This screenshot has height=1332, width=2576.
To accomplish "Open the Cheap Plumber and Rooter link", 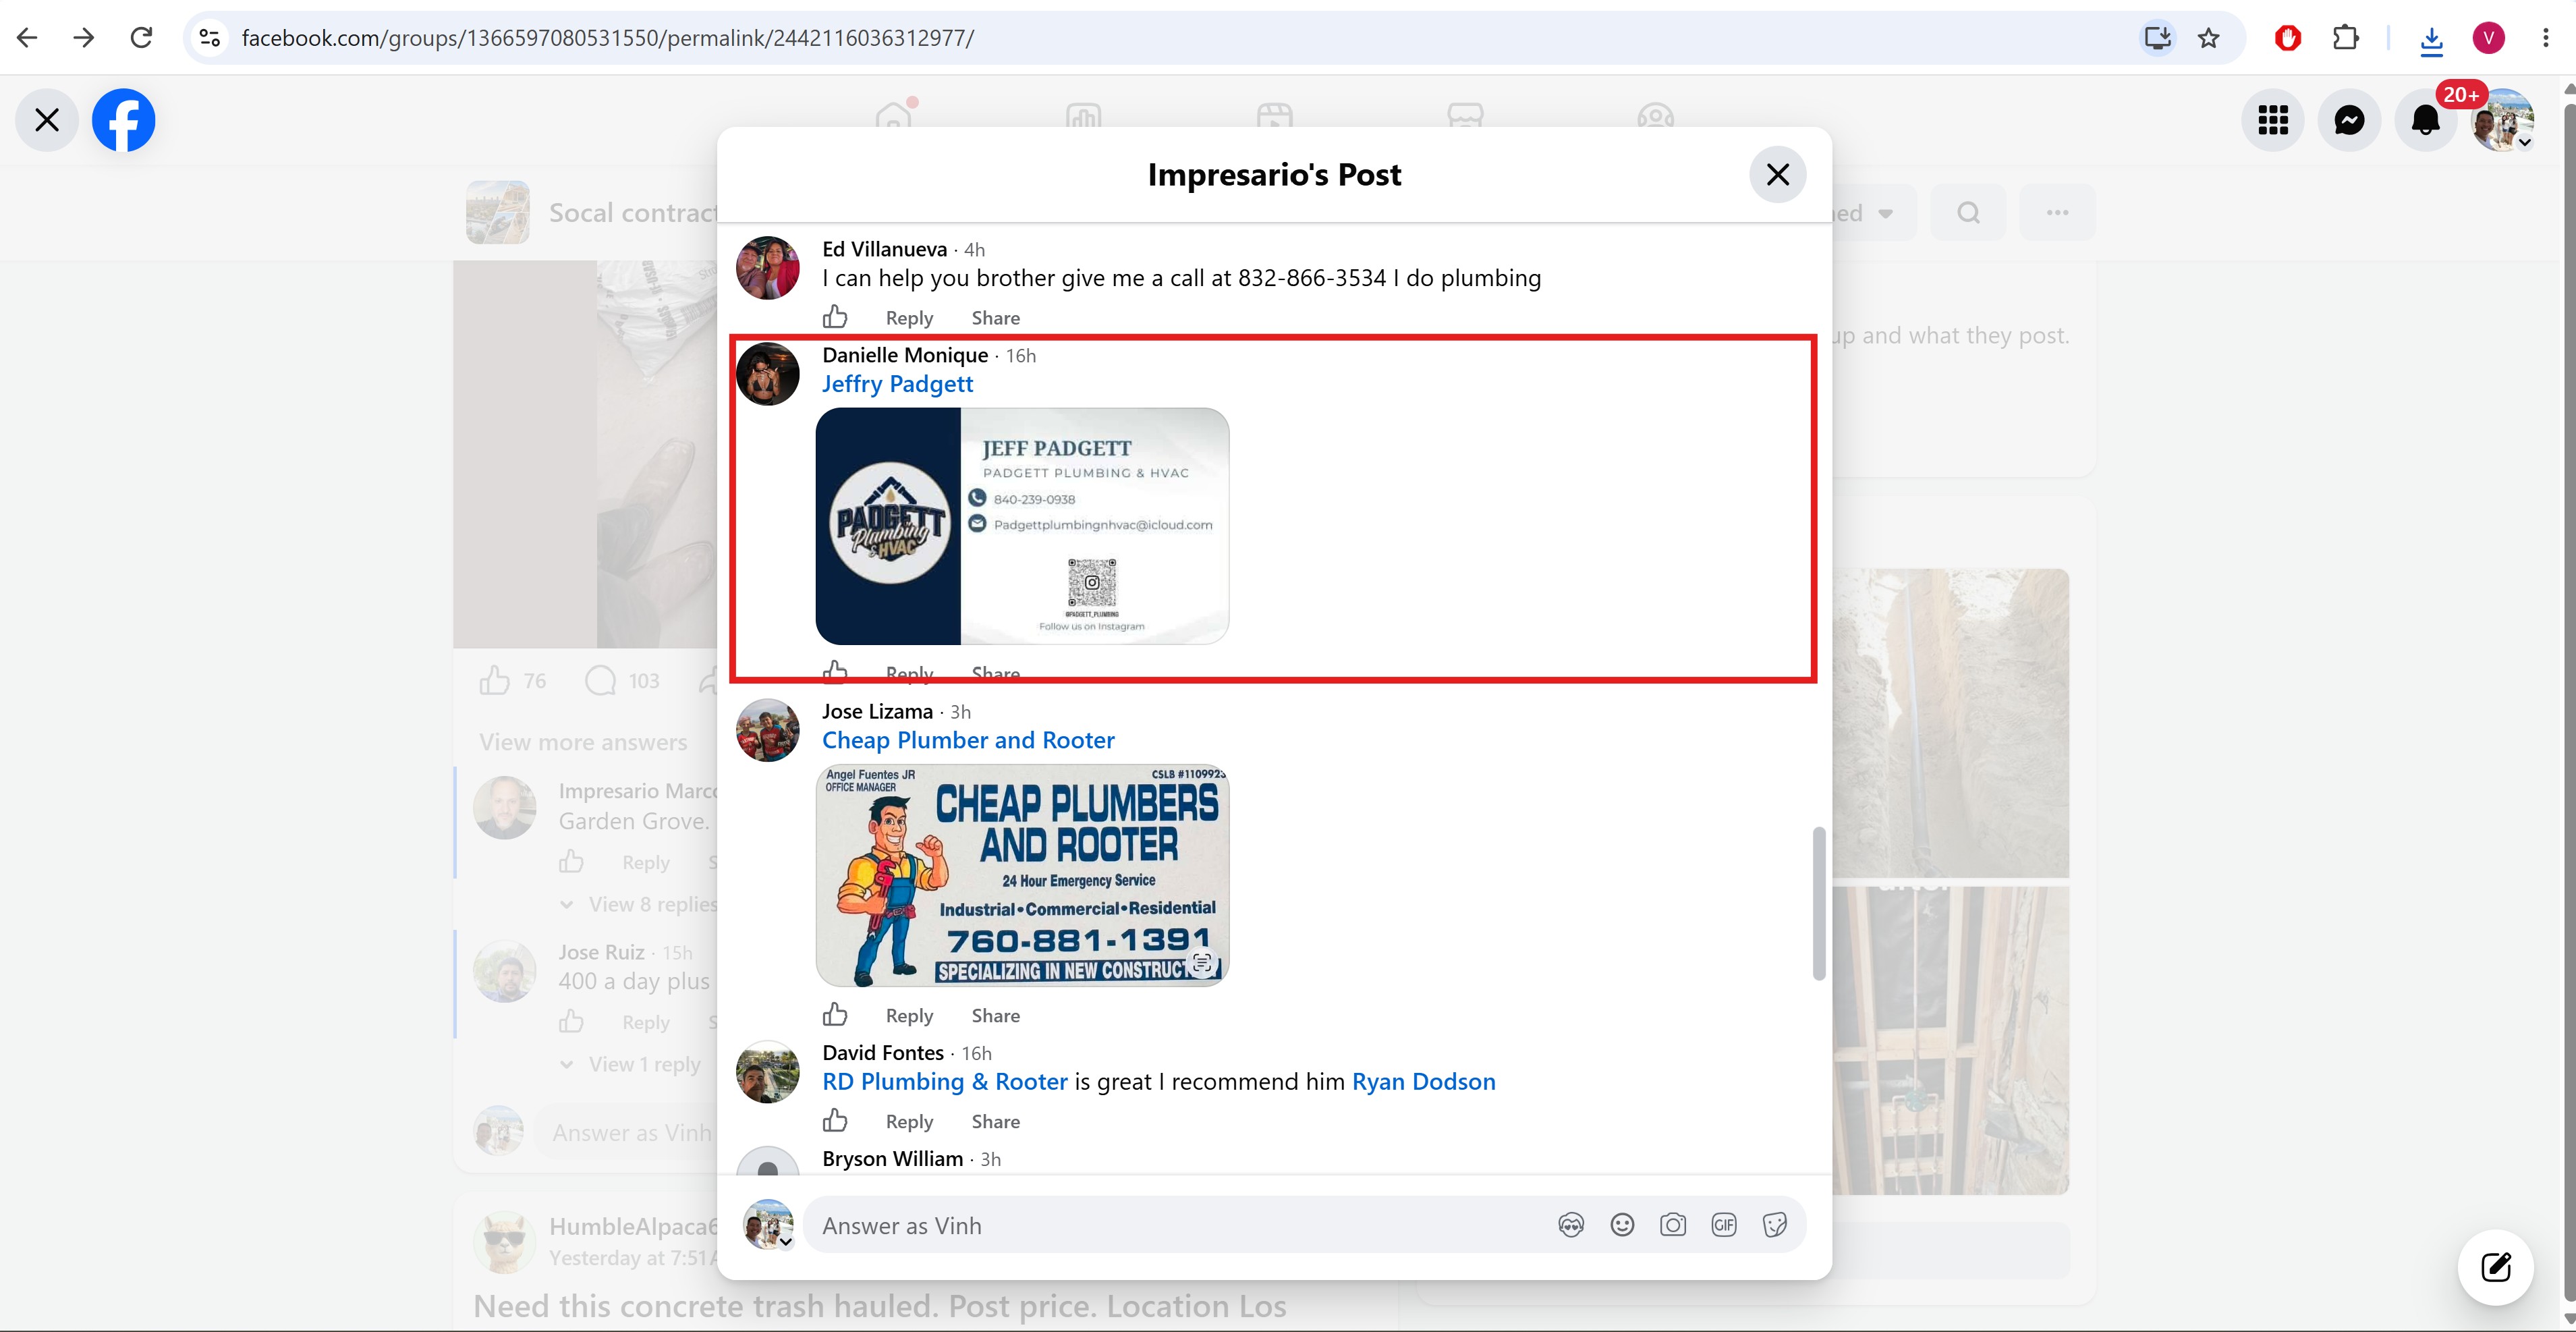I will (968, 740).
